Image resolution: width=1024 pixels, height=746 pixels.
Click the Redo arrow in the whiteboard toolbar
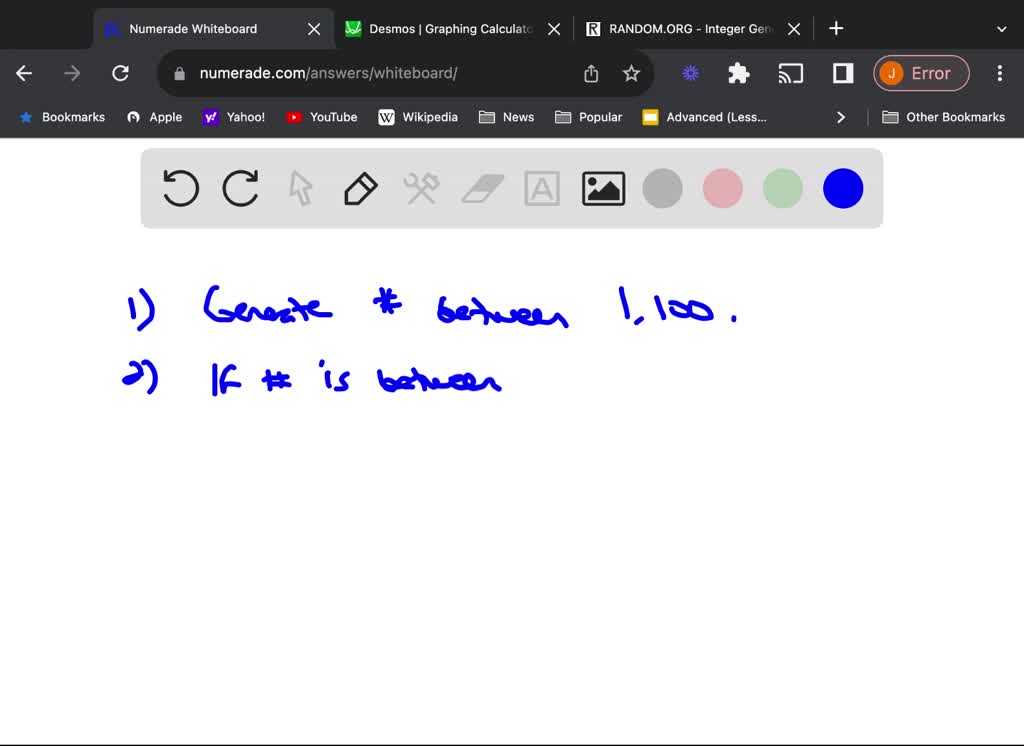click(x=241, y=188)
